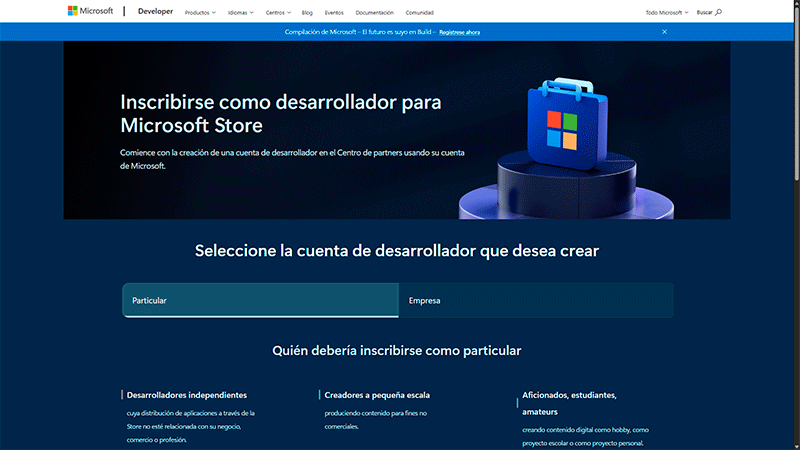The width and height of the screenshot is (800, 450).
Task: Click heading "Quién debería inscribirse como particular"
Action: 396,351
